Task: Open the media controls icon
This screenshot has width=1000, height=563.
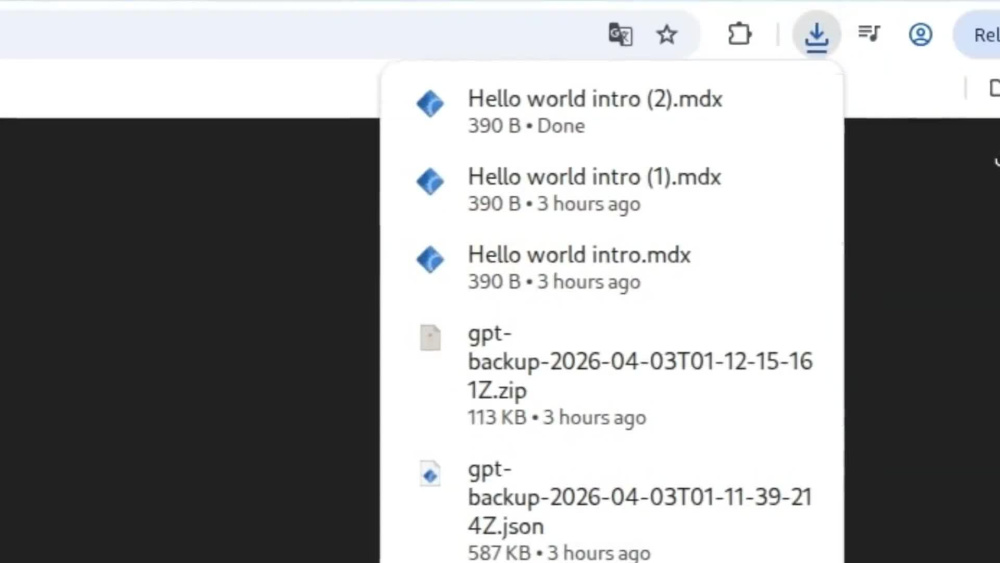Action: tap(869, 33)
